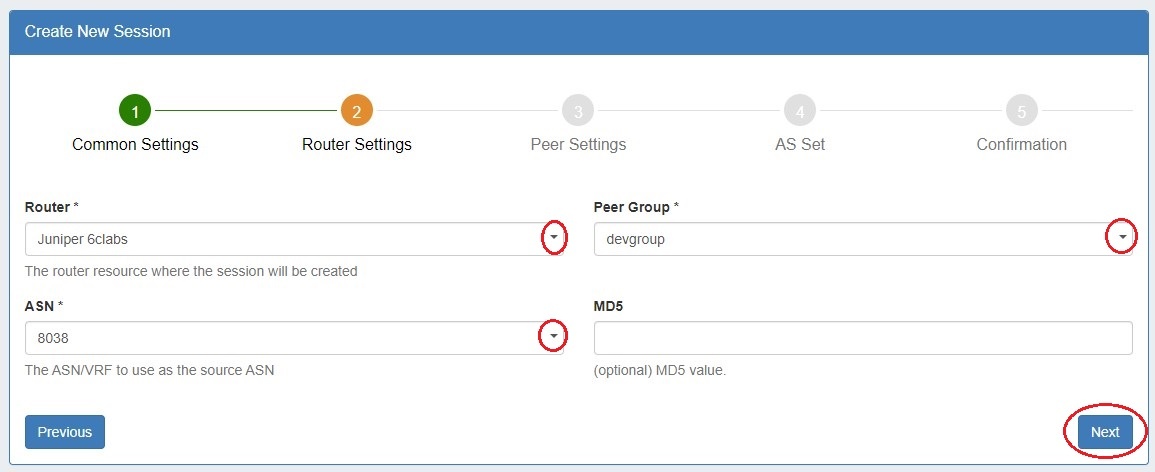Click the grey step 5 circle
Image resolution: width=1155 pixels, height=472 pixels.
(x=1021, y=110)
